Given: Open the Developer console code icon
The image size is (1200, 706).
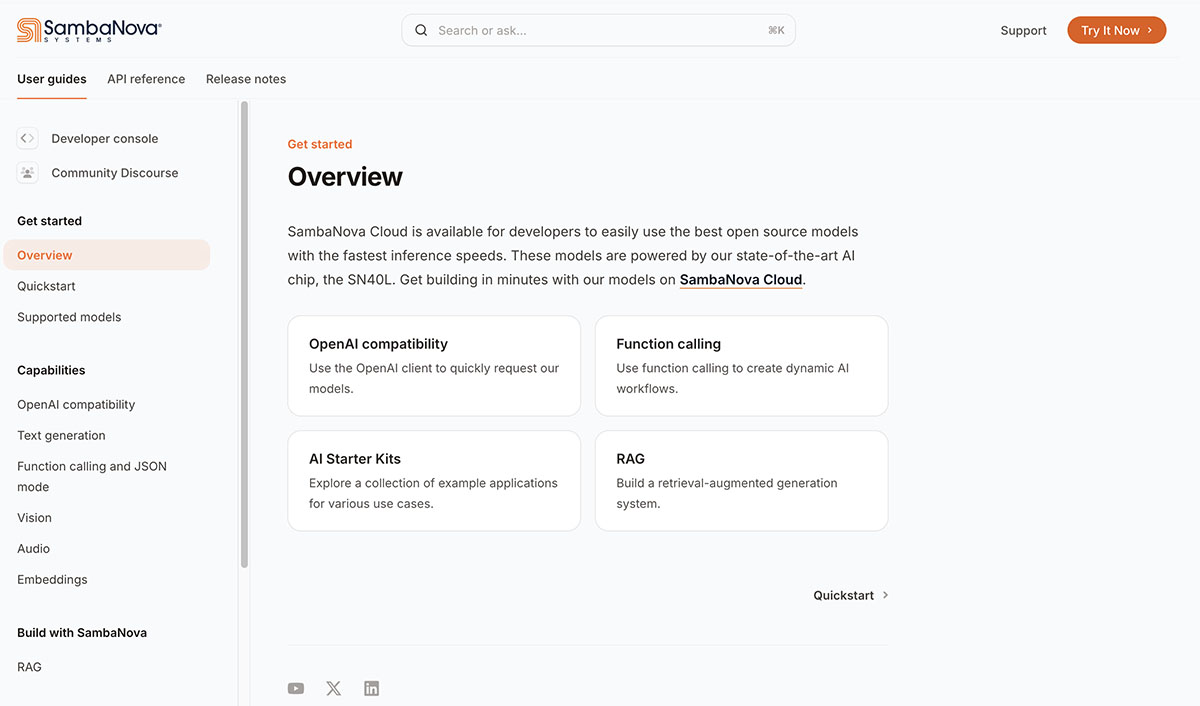Looking at the screenshot, I should pyautogui.click(x=27, y=138).
